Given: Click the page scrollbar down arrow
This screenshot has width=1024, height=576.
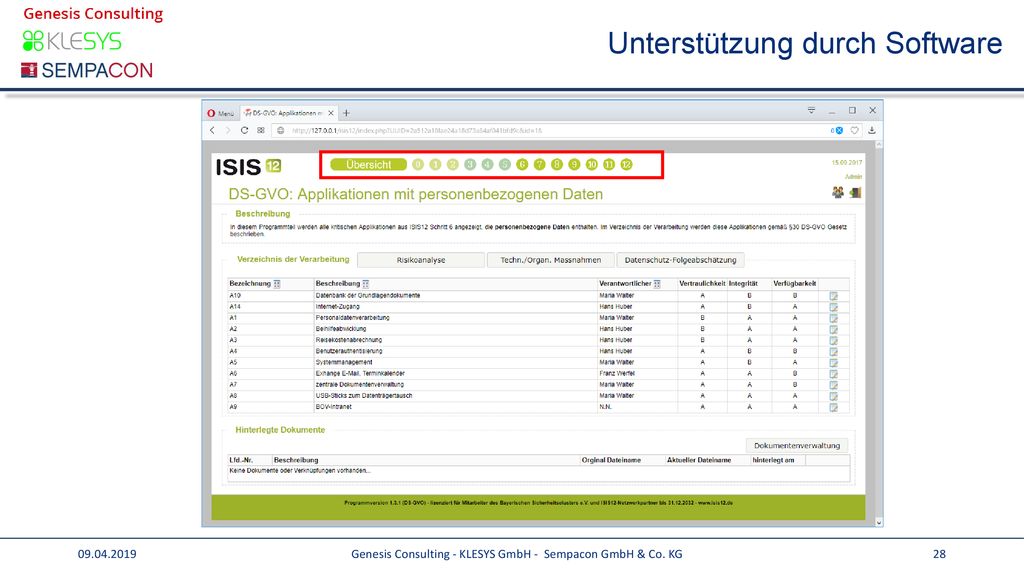Looking at the screenshot, I should coord(878,522).
